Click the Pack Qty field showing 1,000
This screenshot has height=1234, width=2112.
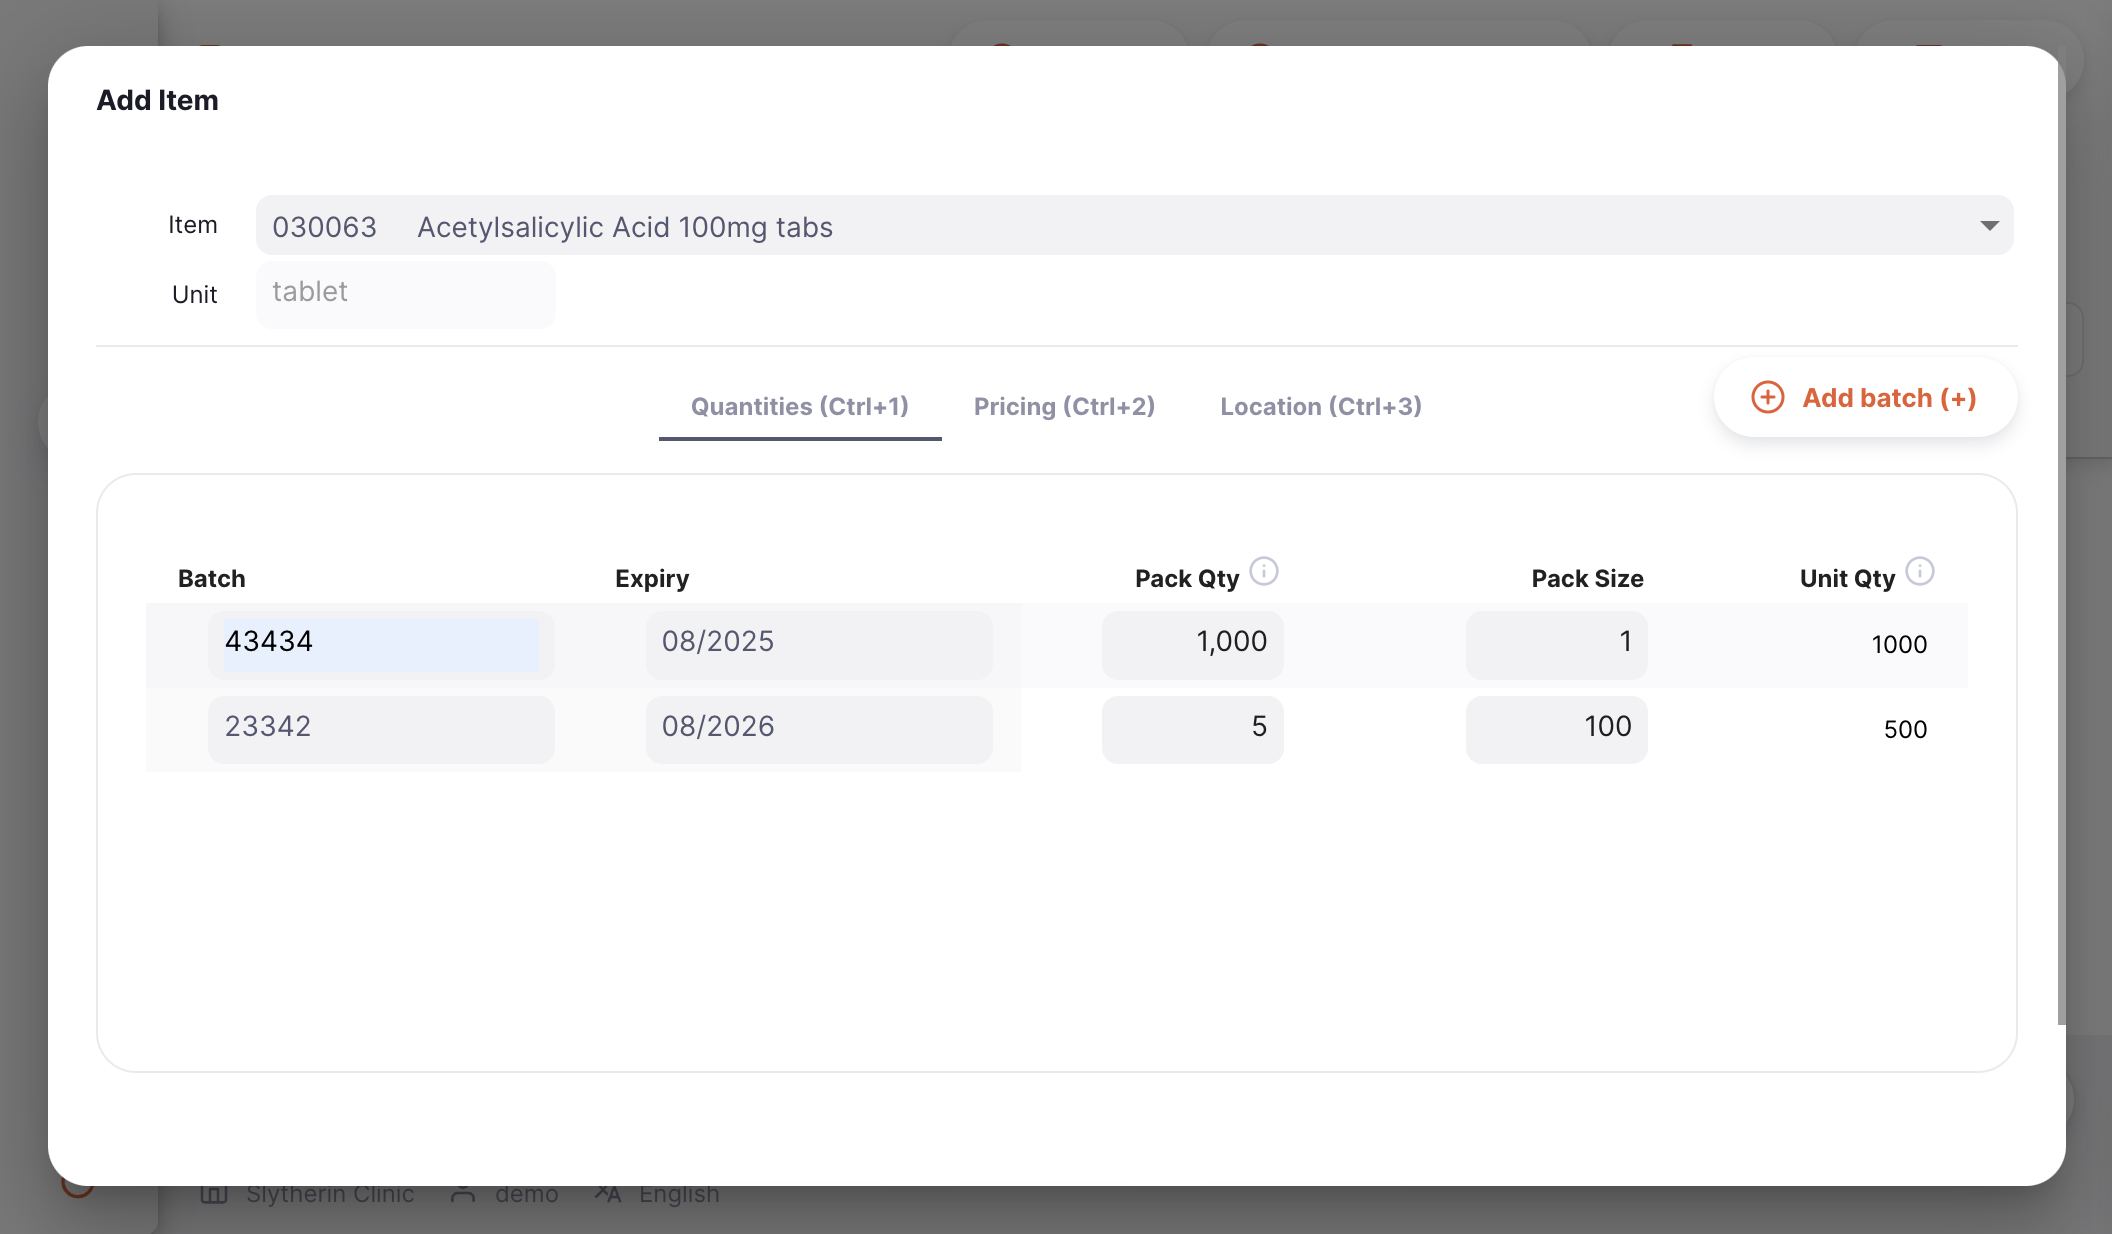point(1193,645)
